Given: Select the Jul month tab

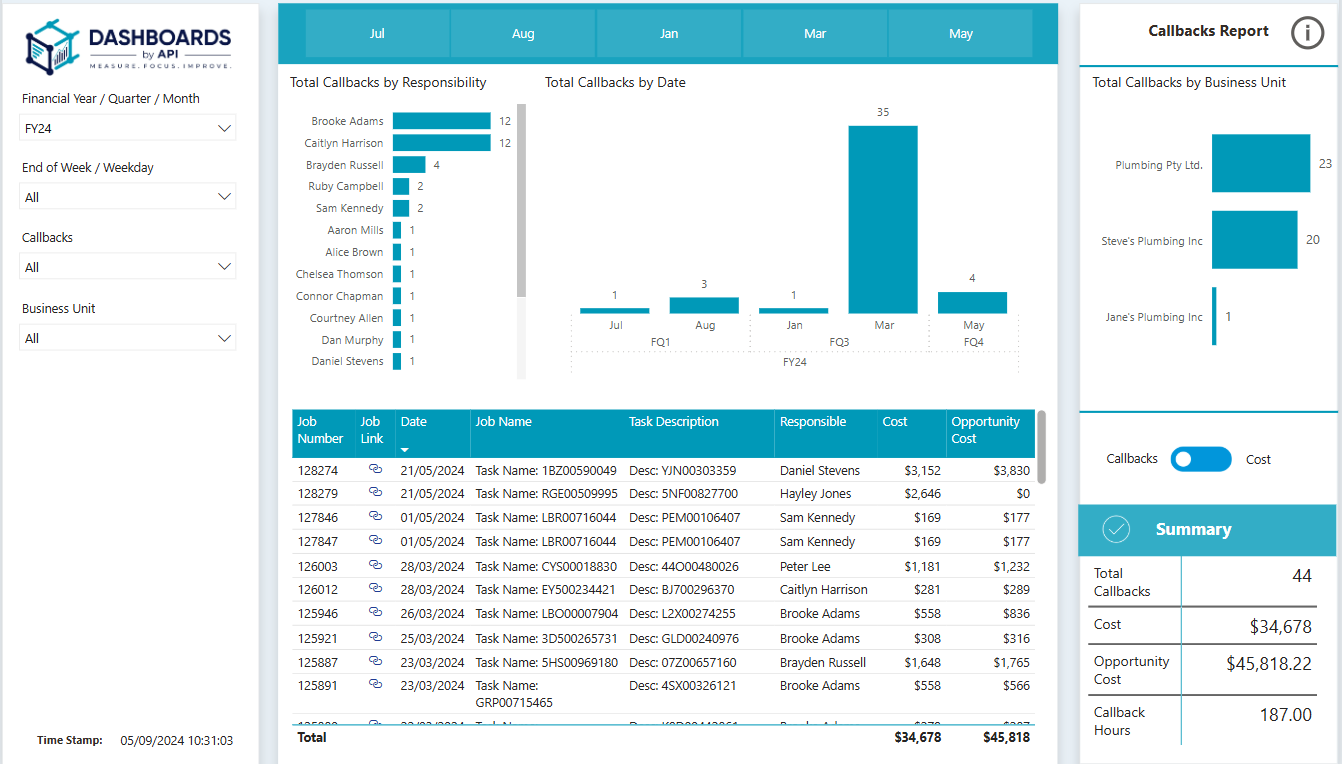Looking at the screenshot, I should 377,34.
